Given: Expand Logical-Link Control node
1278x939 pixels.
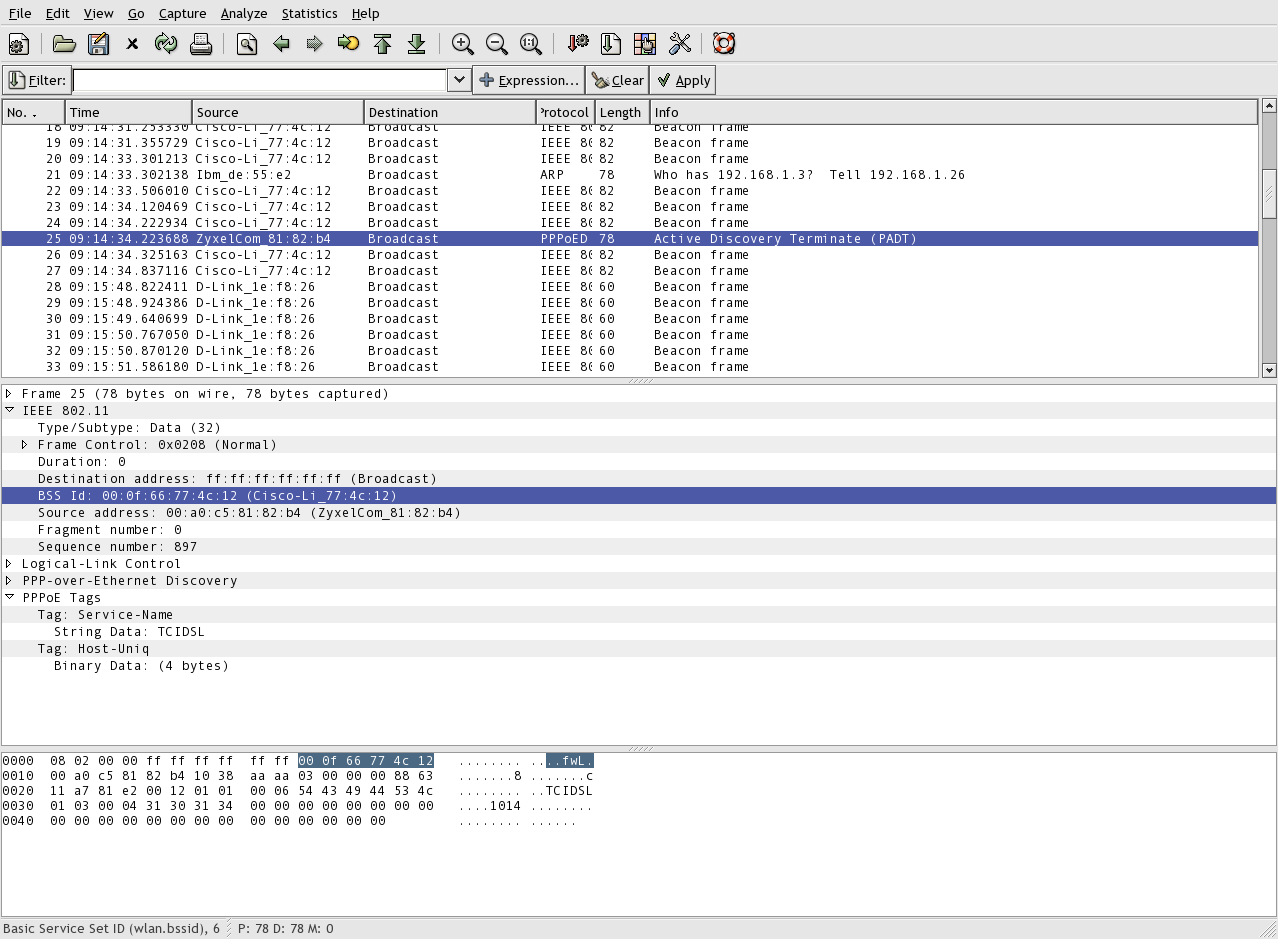Looking at the screenshot, I should pos(9,563).
